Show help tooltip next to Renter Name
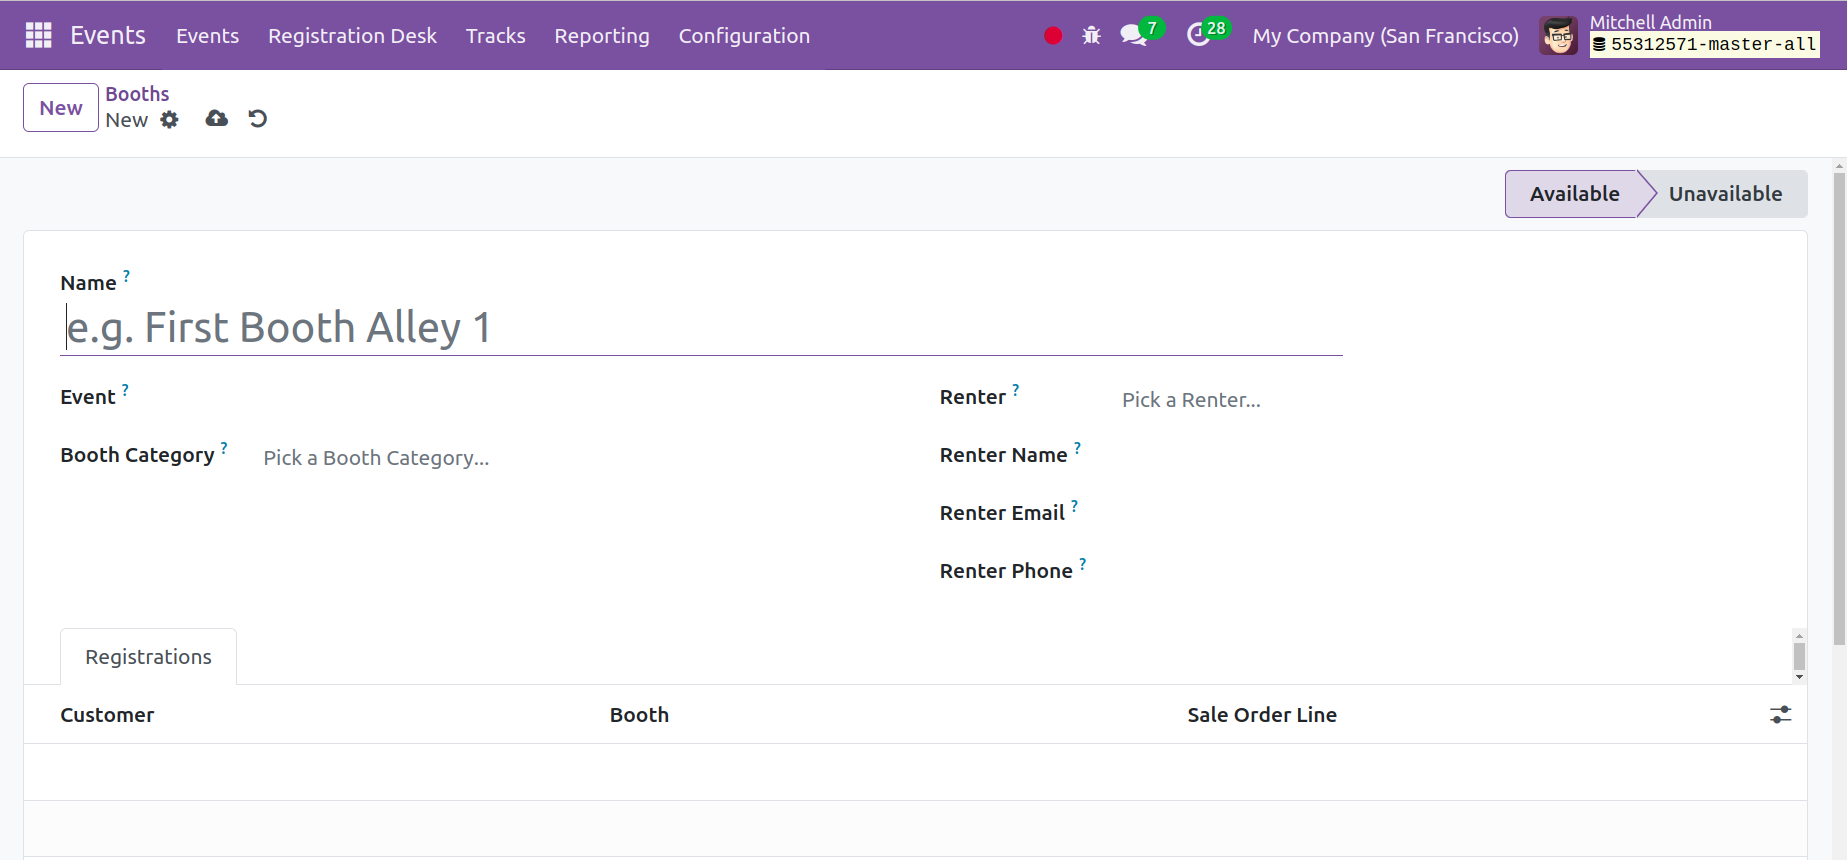This screenshot has width=1847, height=860. click(x=1077, y=447)
